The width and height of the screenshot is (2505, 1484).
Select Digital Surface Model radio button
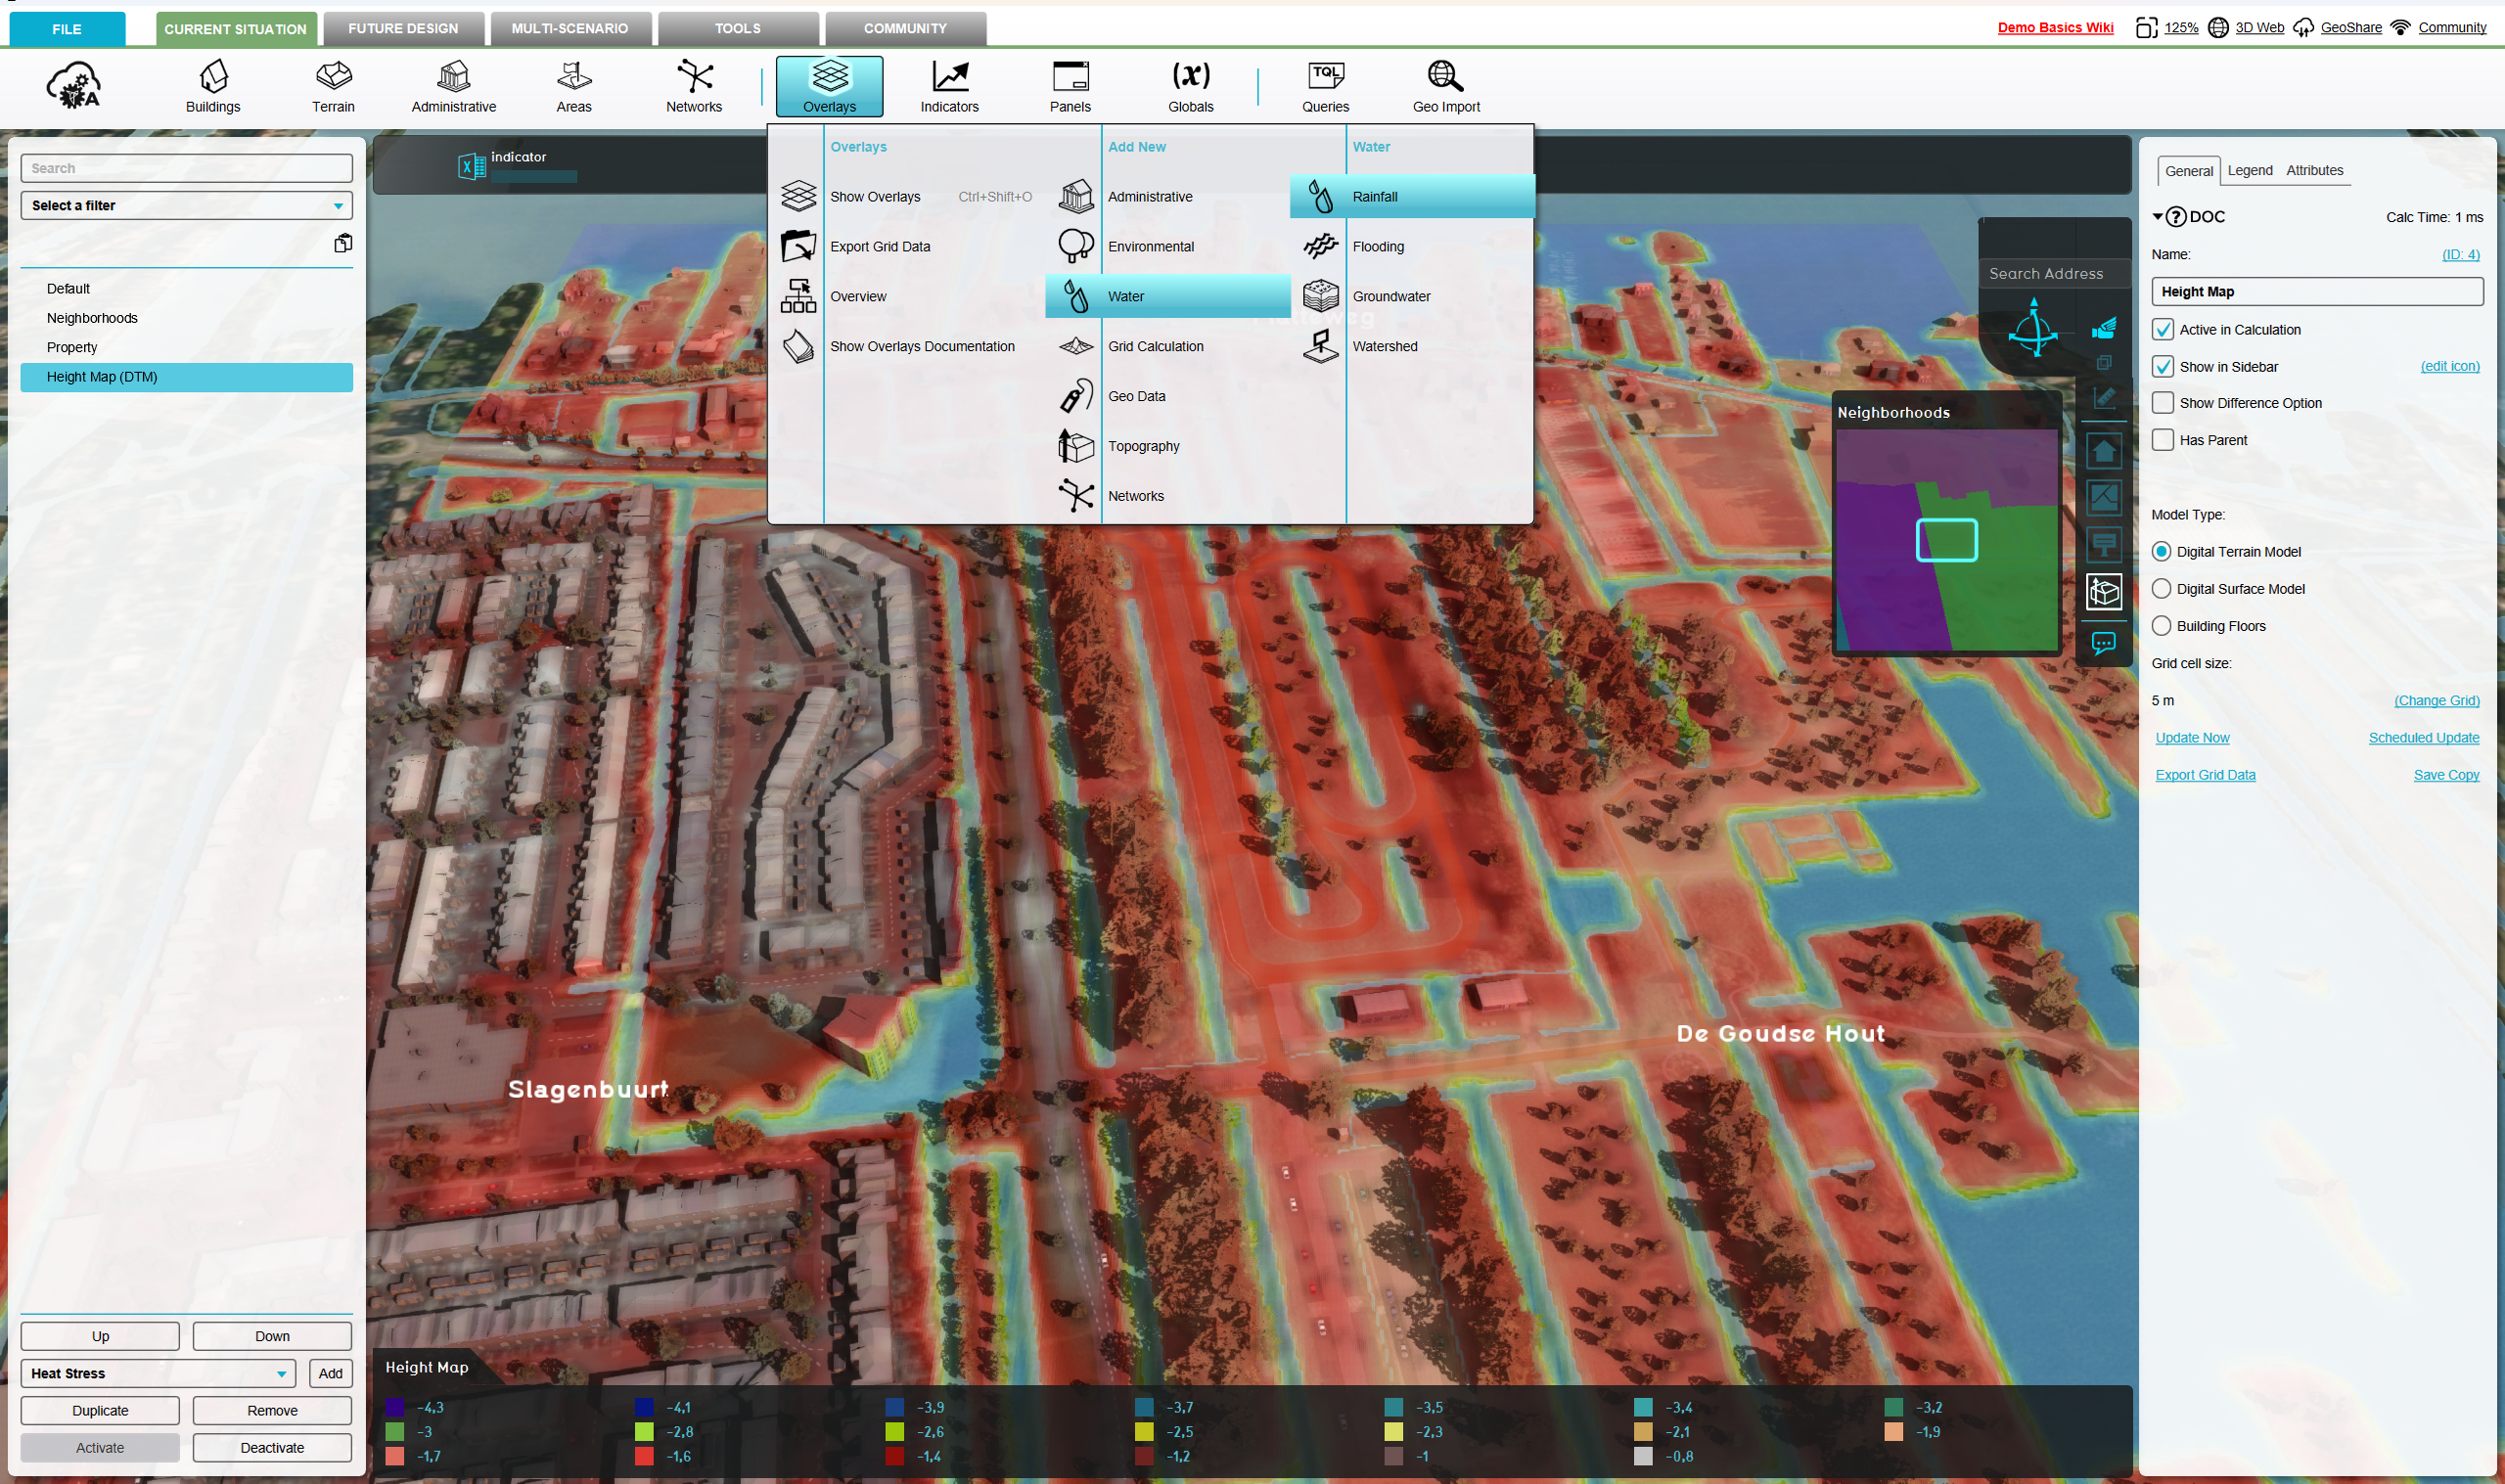point(2162,589)
